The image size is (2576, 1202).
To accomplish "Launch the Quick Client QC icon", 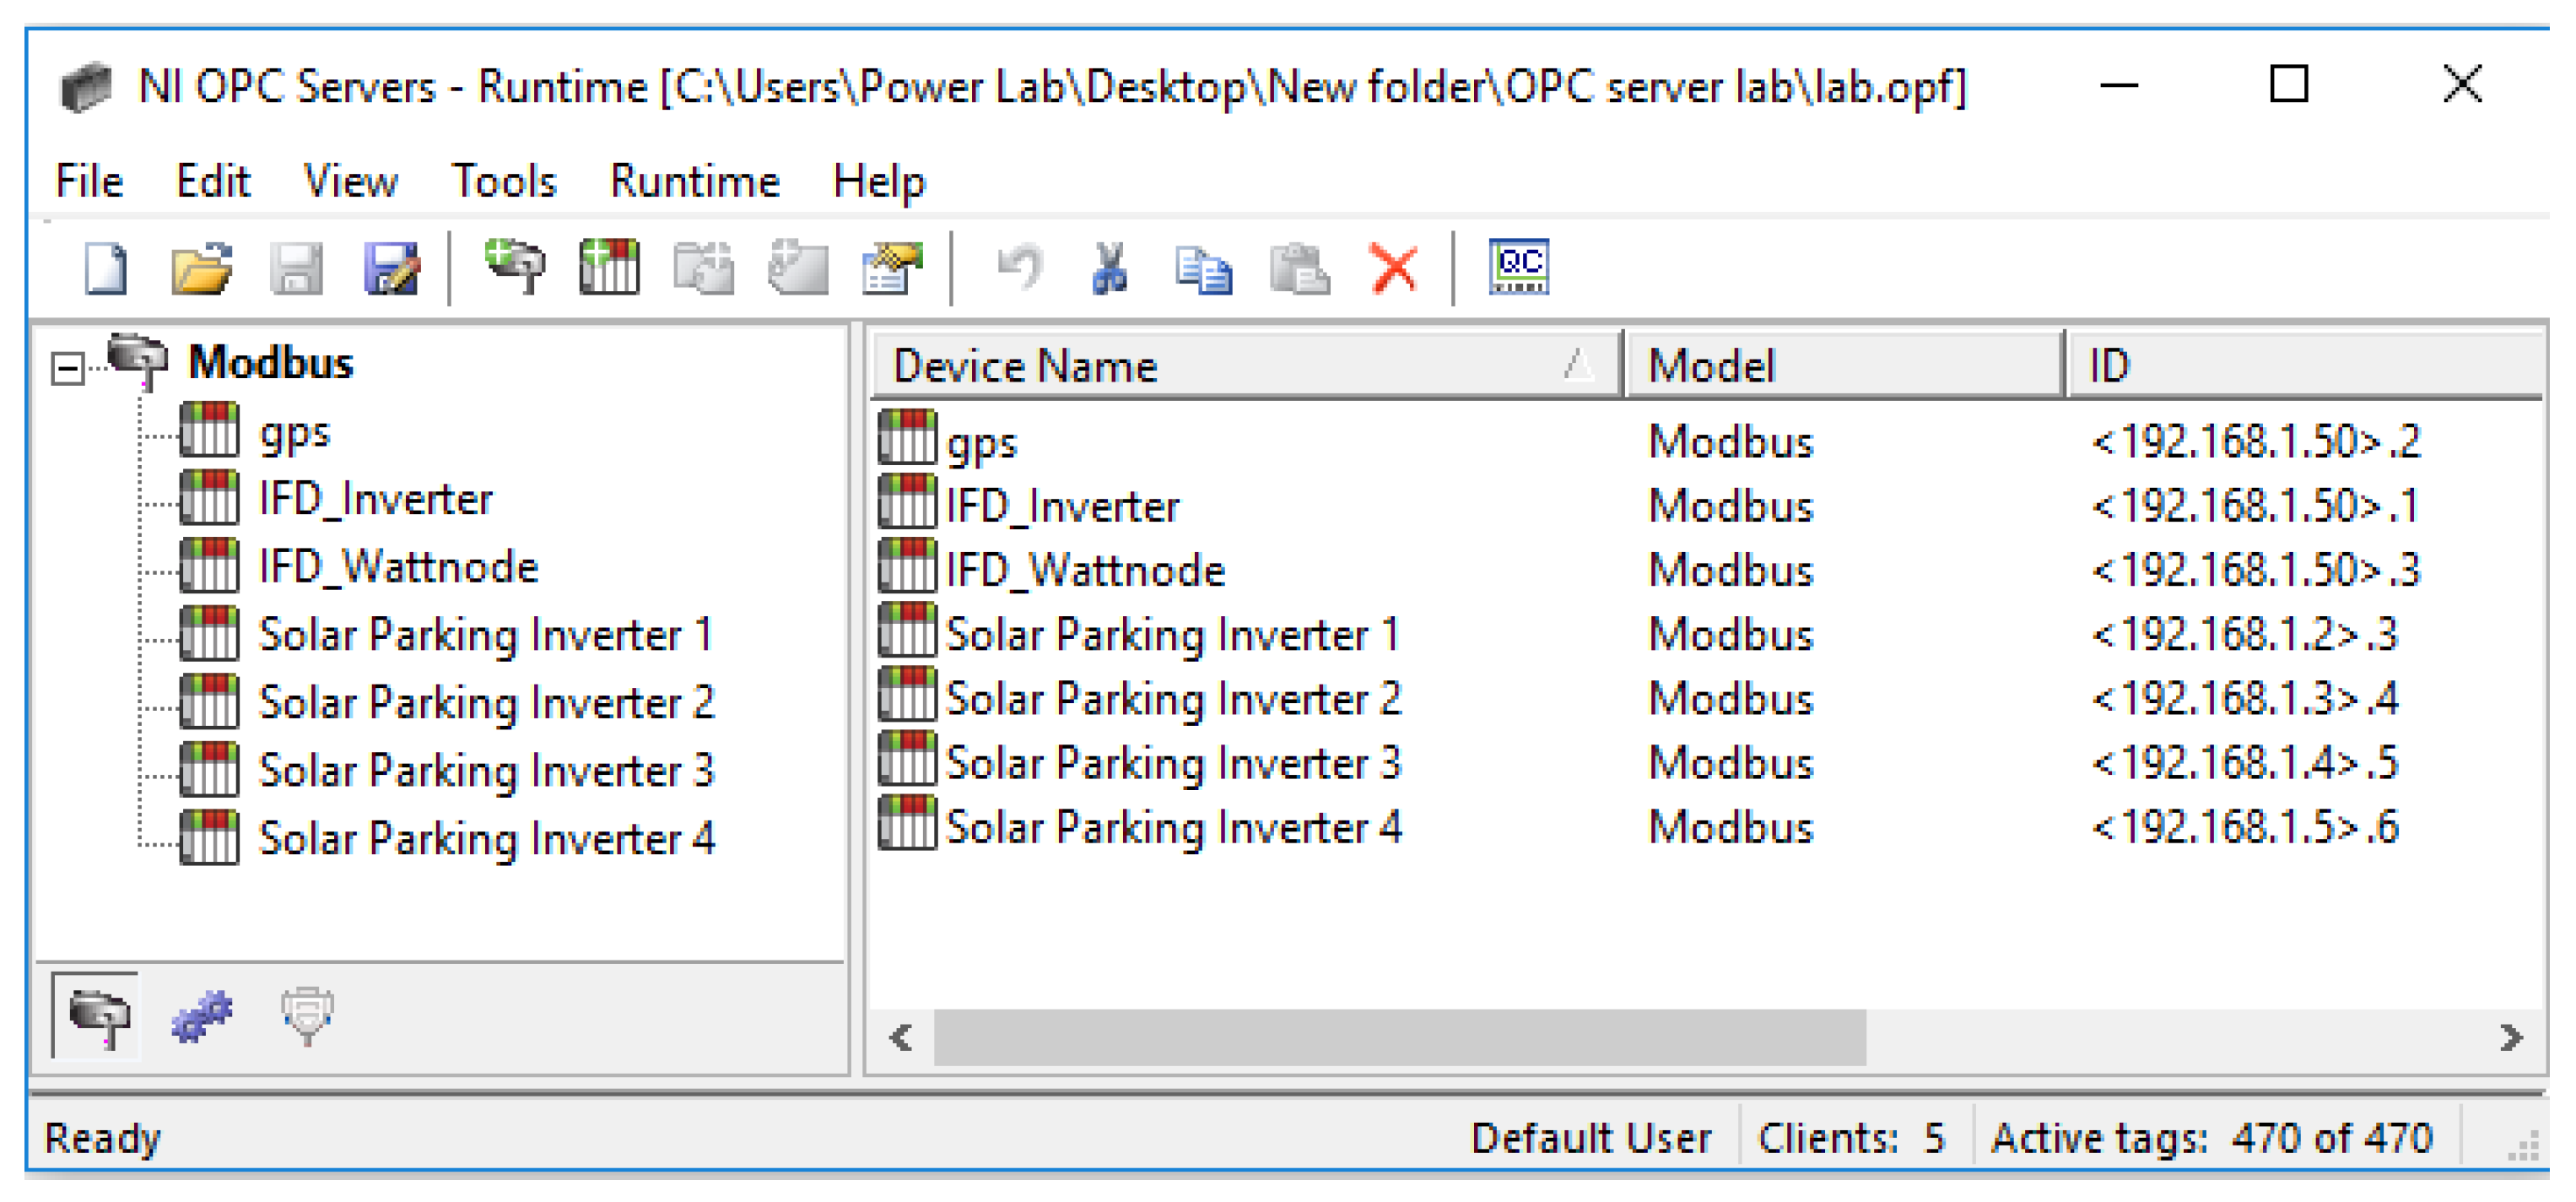I will 1518,266.
